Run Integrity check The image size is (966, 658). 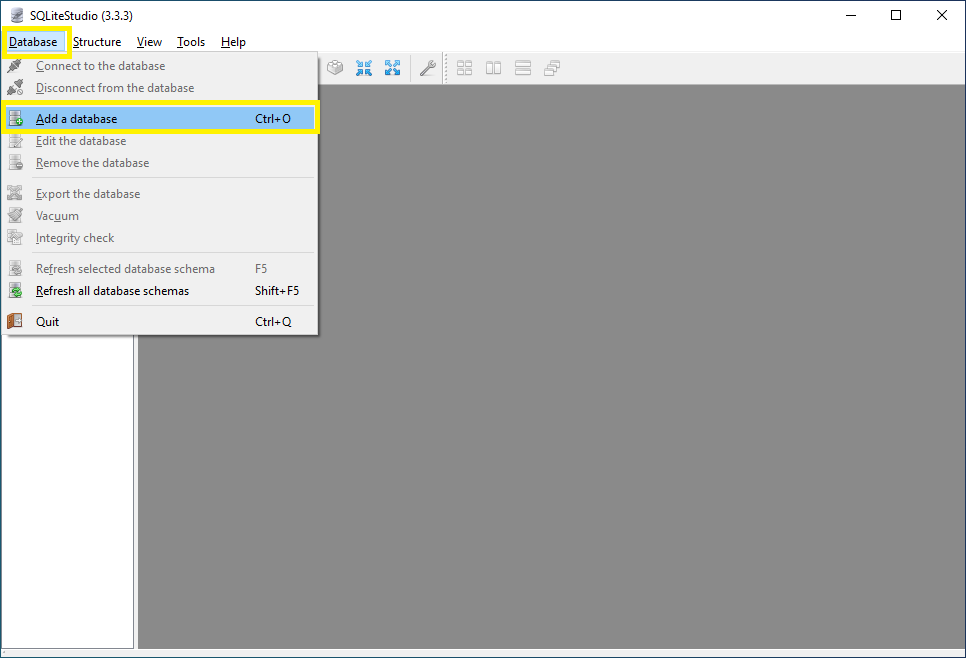click(160, 238)
